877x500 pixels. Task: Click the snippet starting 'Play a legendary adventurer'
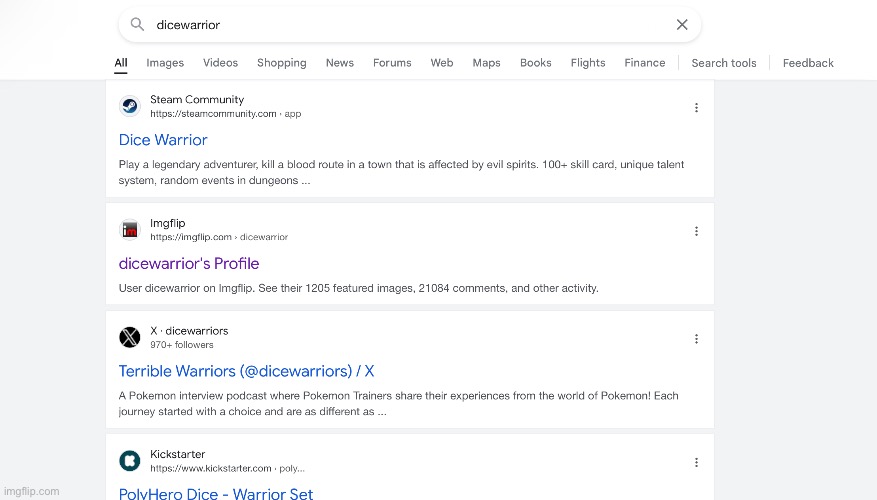pyautogui.click(x=401, y=172)
